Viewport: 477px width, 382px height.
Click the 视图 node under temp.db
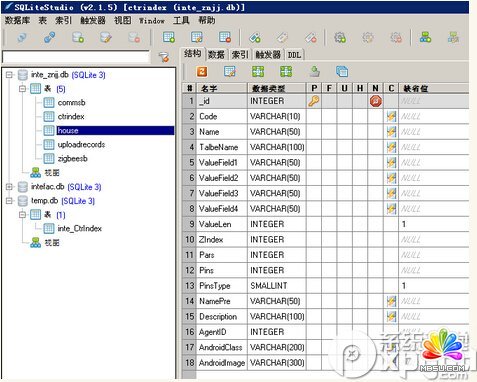click(x=52, y=243)
